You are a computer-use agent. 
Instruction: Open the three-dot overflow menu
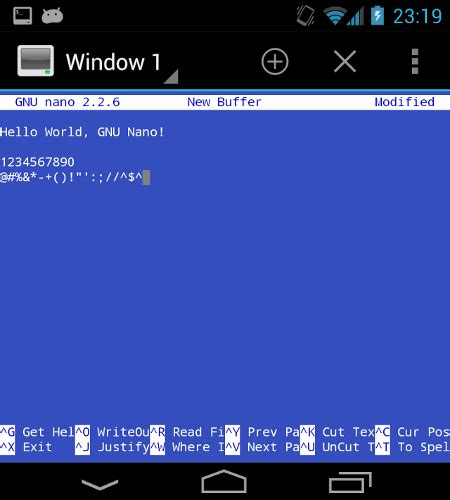click(415, 62)
